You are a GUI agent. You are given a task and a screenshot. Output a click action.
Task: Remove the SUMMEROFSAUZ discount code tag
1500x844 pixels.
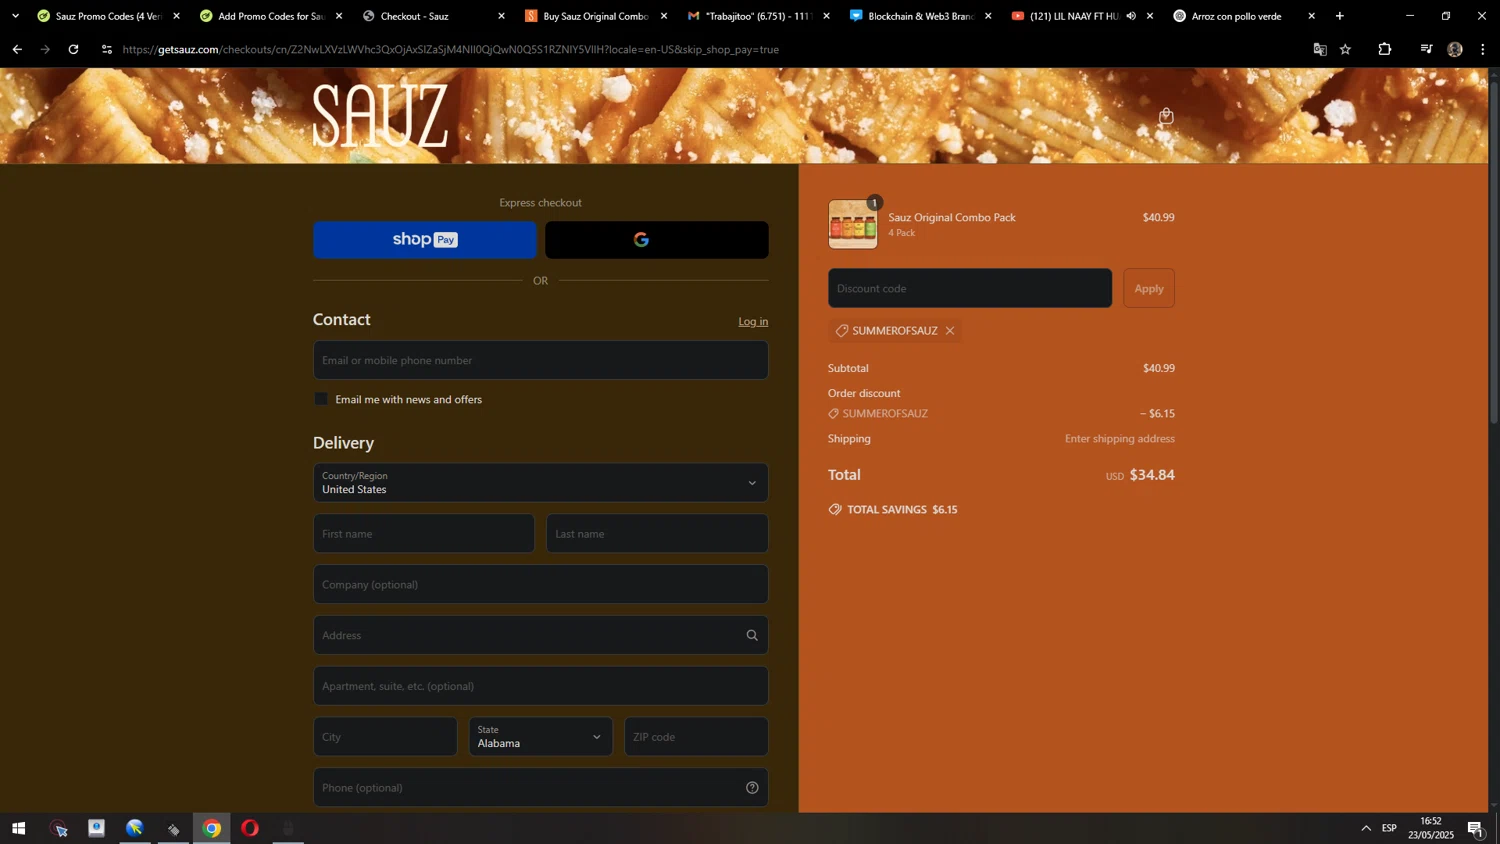coord(950,331)
